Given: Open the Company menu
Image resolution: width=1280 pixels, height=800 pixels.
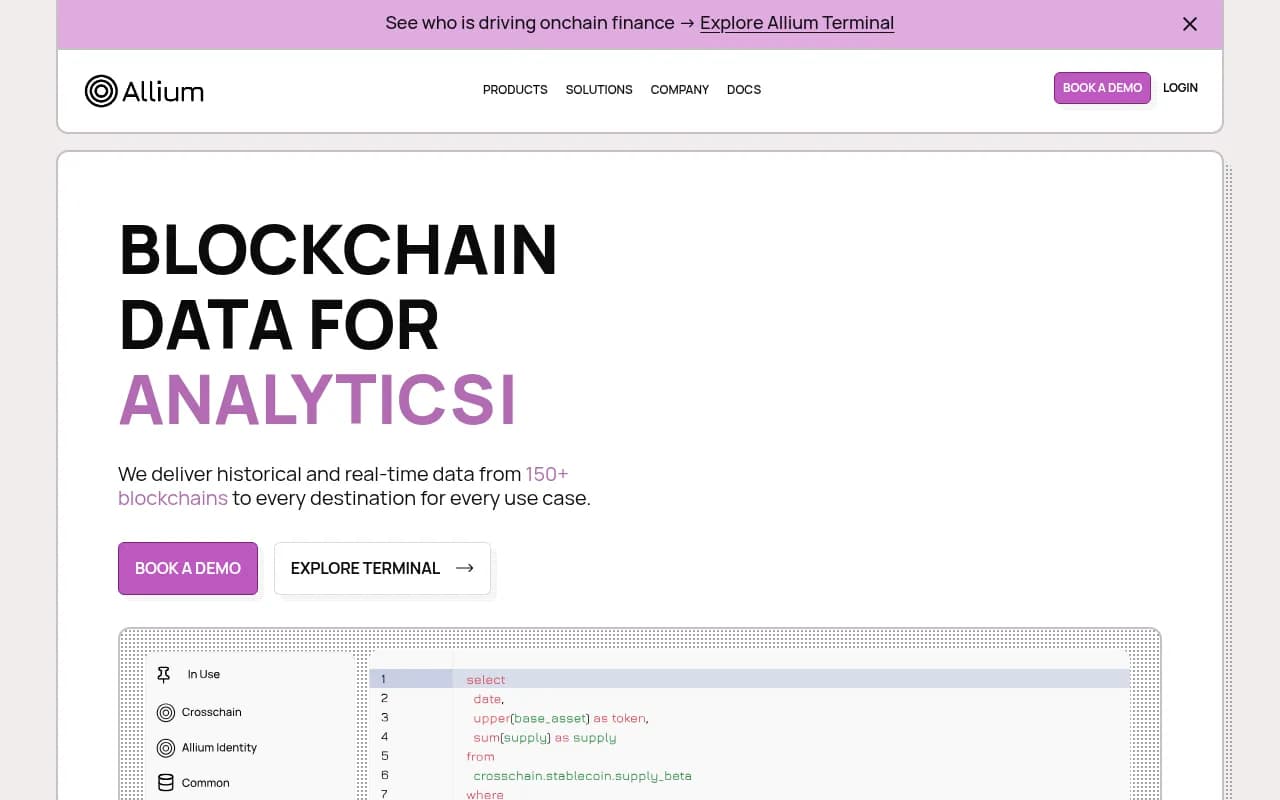Looking at the screenshot, I should [x=680, y=90].
